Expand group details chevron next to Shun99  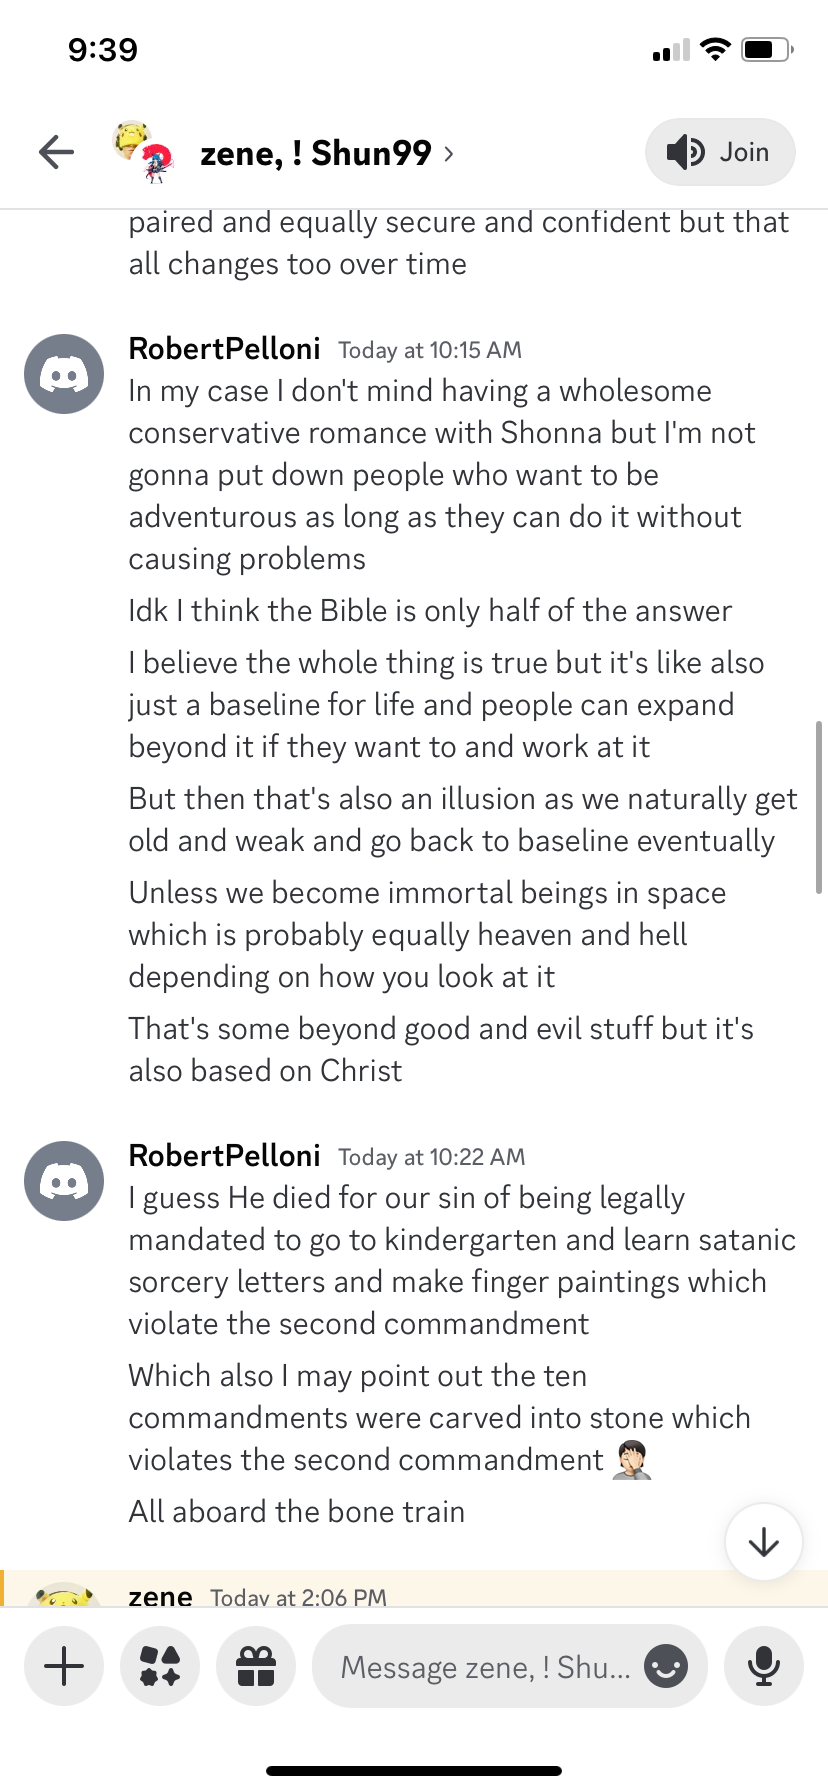[449, 153]
